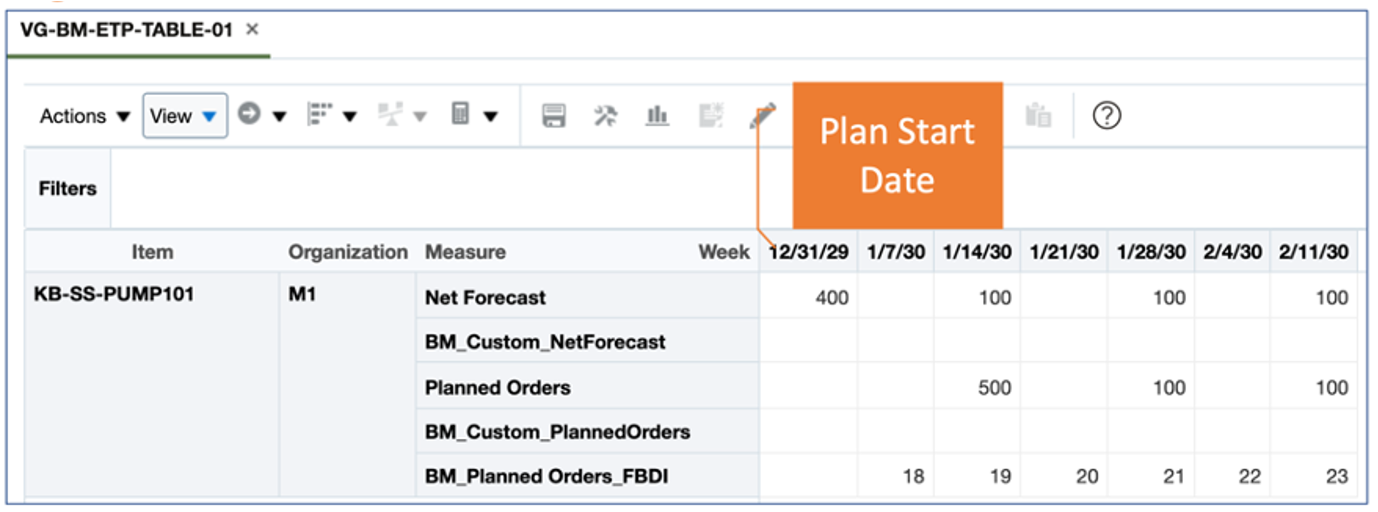Open the bar chart graph icon
Screen dimensions: 1378x512
(x=657, y=116)
